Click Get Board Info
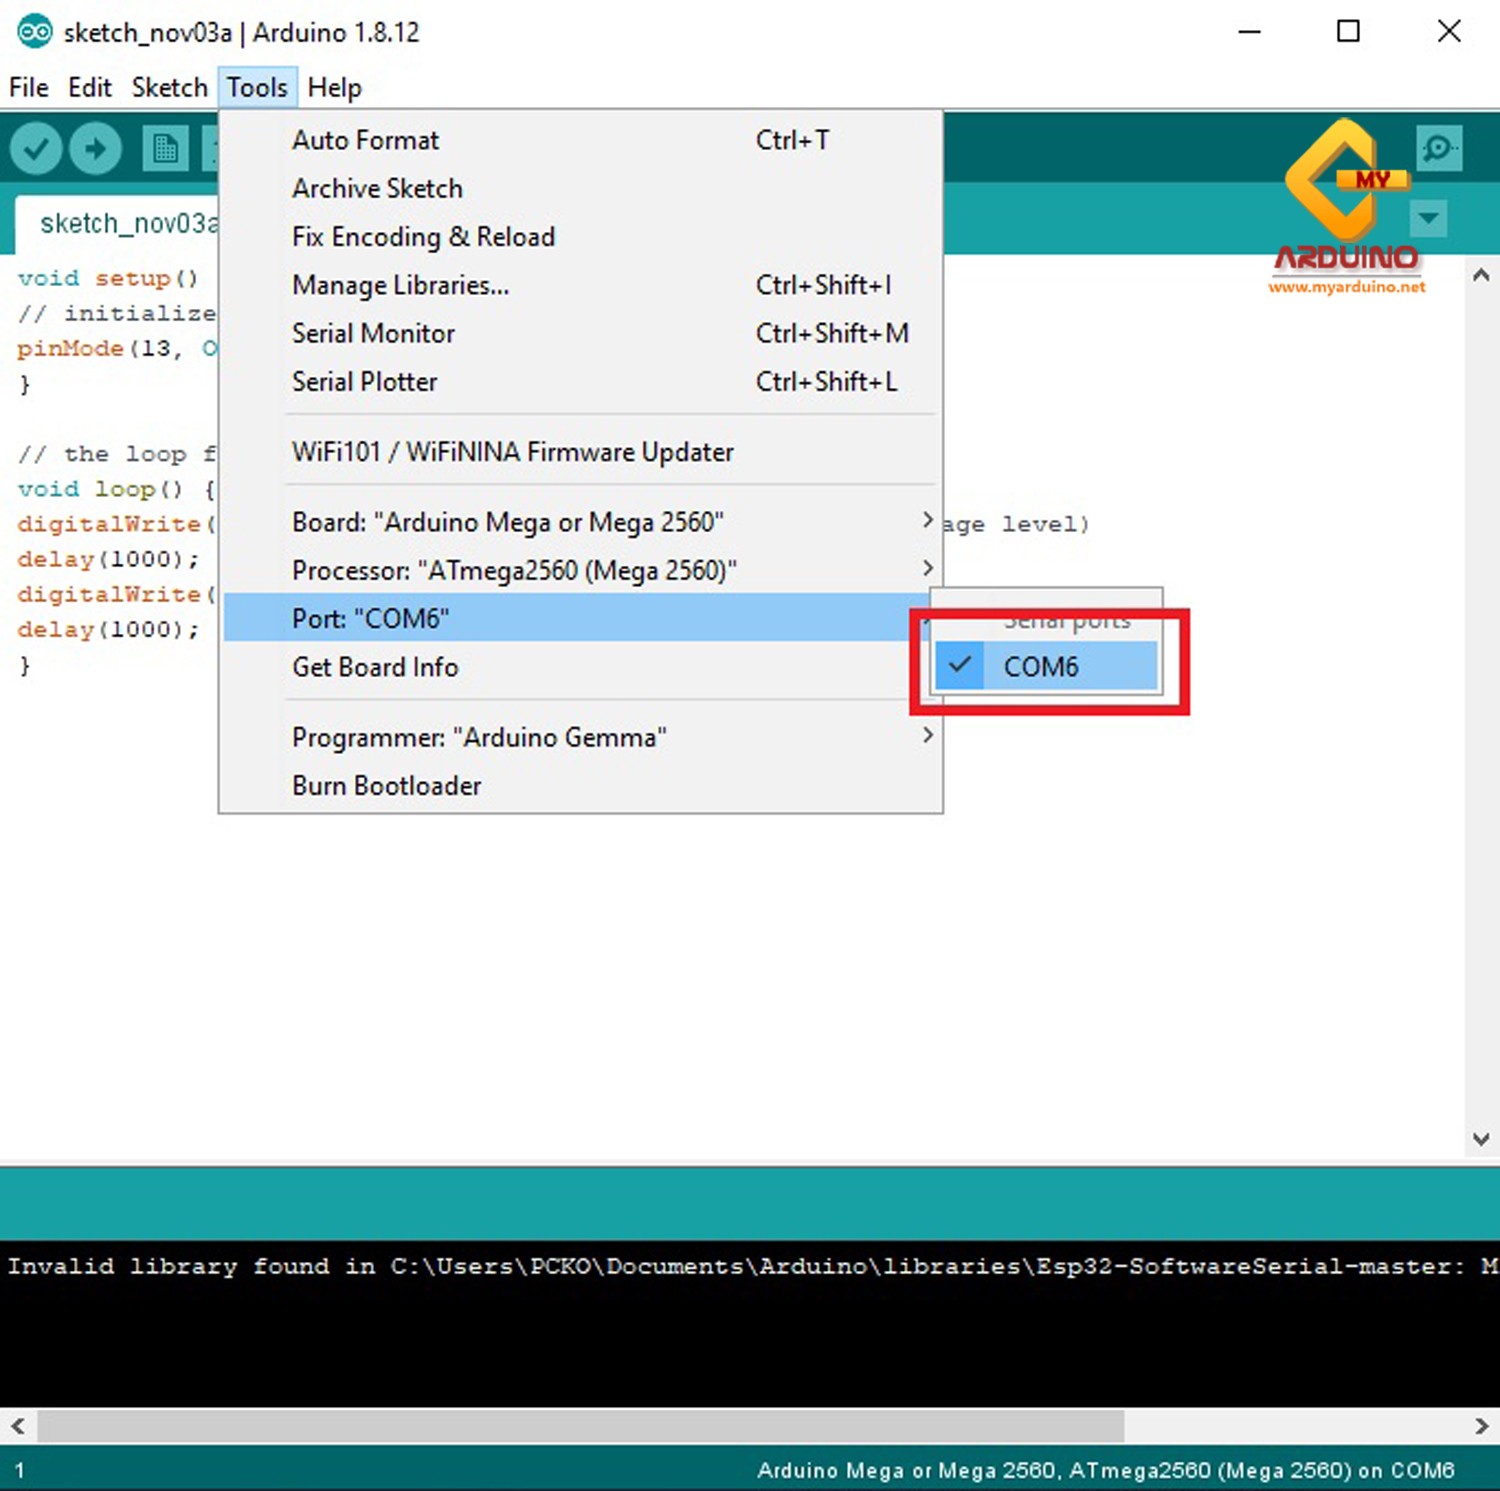The width and height of the screenshot is (1500, 1491). [375, 667]
